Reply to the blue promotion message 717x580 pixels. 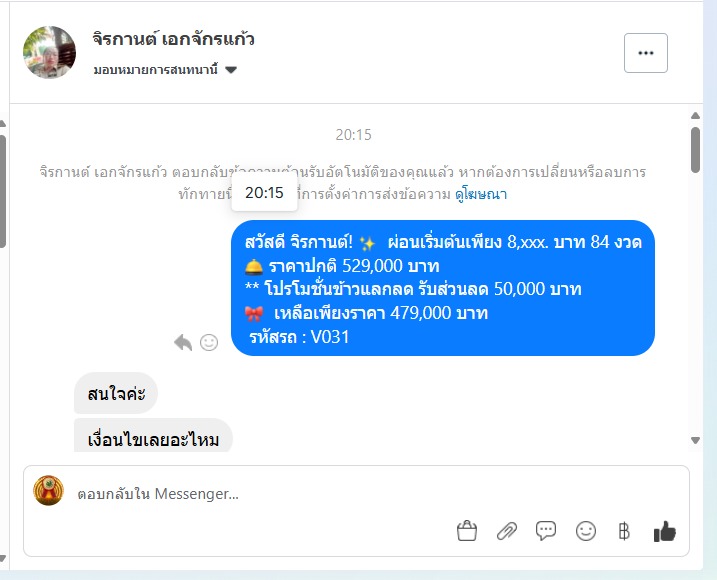pyautogui.click(x=183, y=342)
